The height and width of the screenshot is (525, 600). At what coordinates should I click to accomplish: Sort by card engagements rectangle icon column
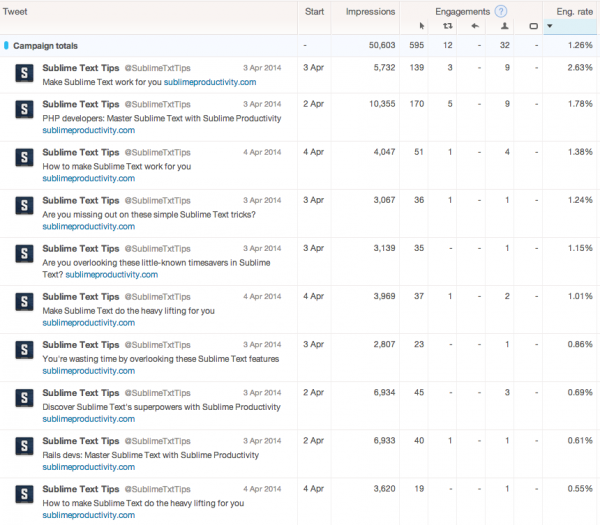533,26
